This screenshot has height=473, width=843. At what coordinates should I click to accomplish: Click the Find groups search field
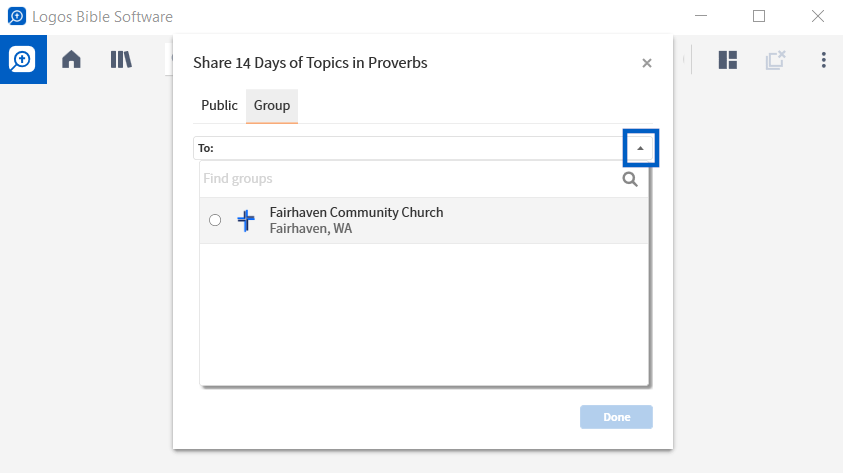411,178
